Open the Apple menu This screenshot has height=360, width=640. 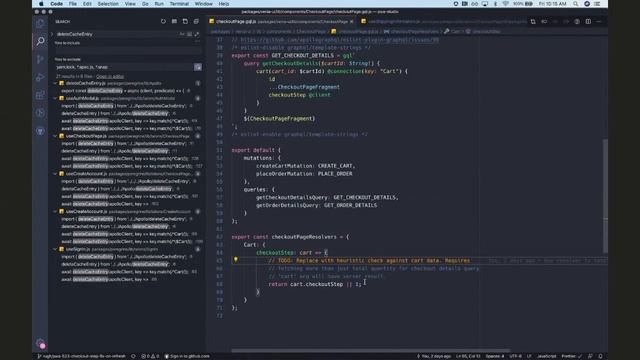tap(41, 4)
